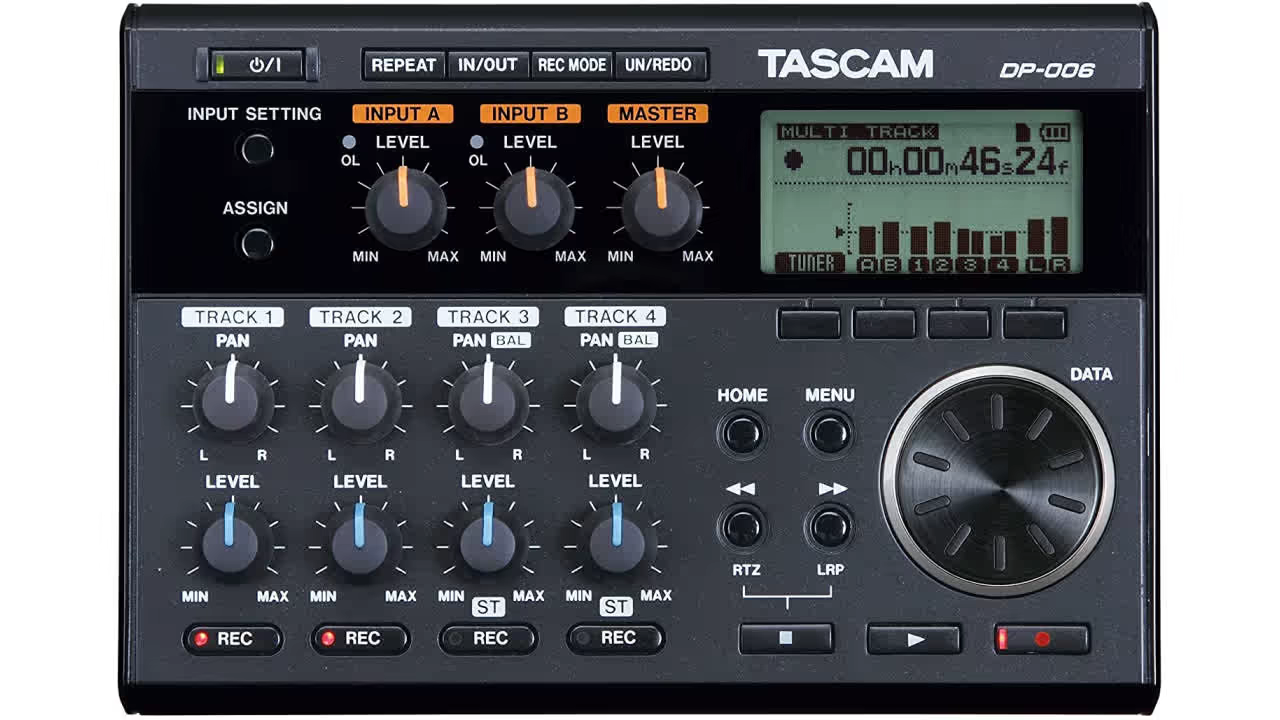This screenshot has height=720, width=1280.
Task: Click the TRACK 3 LEVEL knob
Action: 488,543
